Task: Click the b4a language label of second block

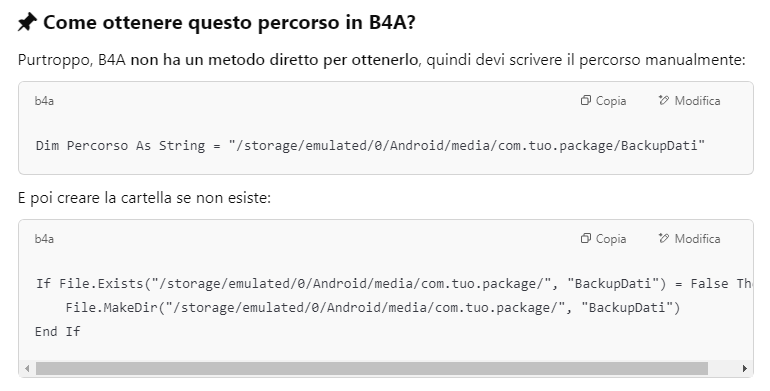Action: [x=44, y=239]
